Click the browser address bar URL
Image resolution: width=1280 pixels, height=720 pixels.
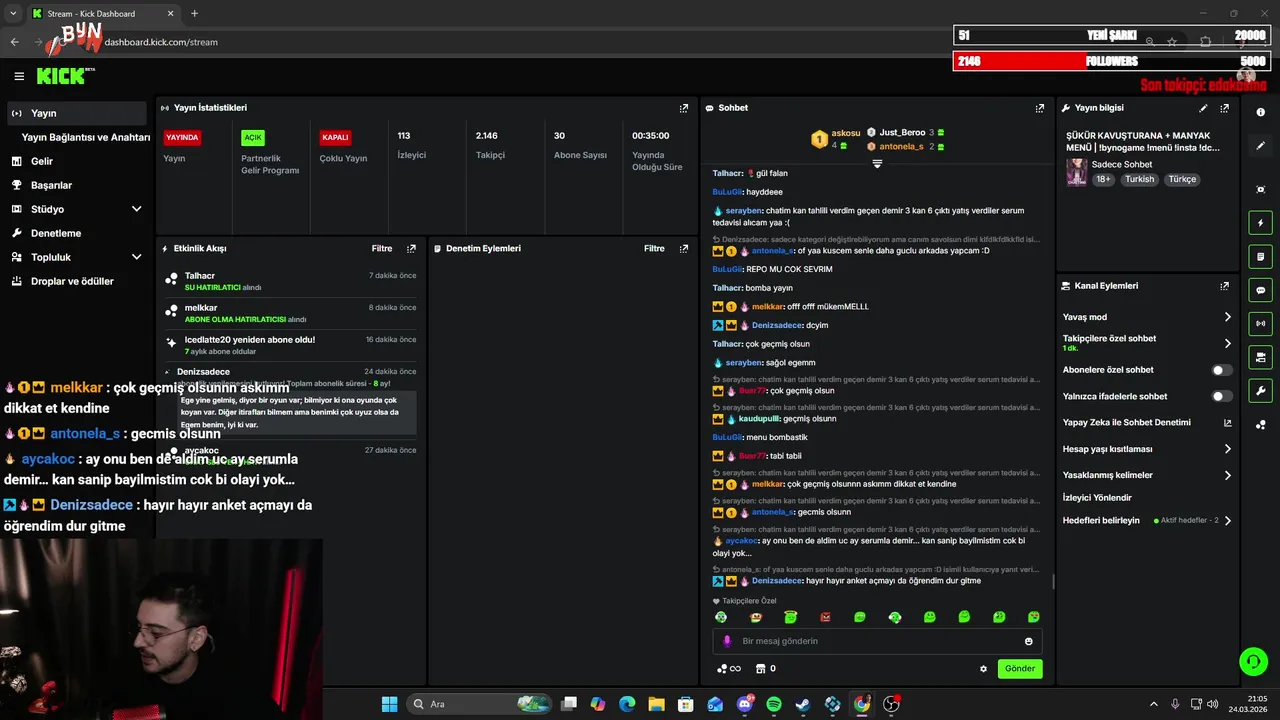tap(161, 42)
